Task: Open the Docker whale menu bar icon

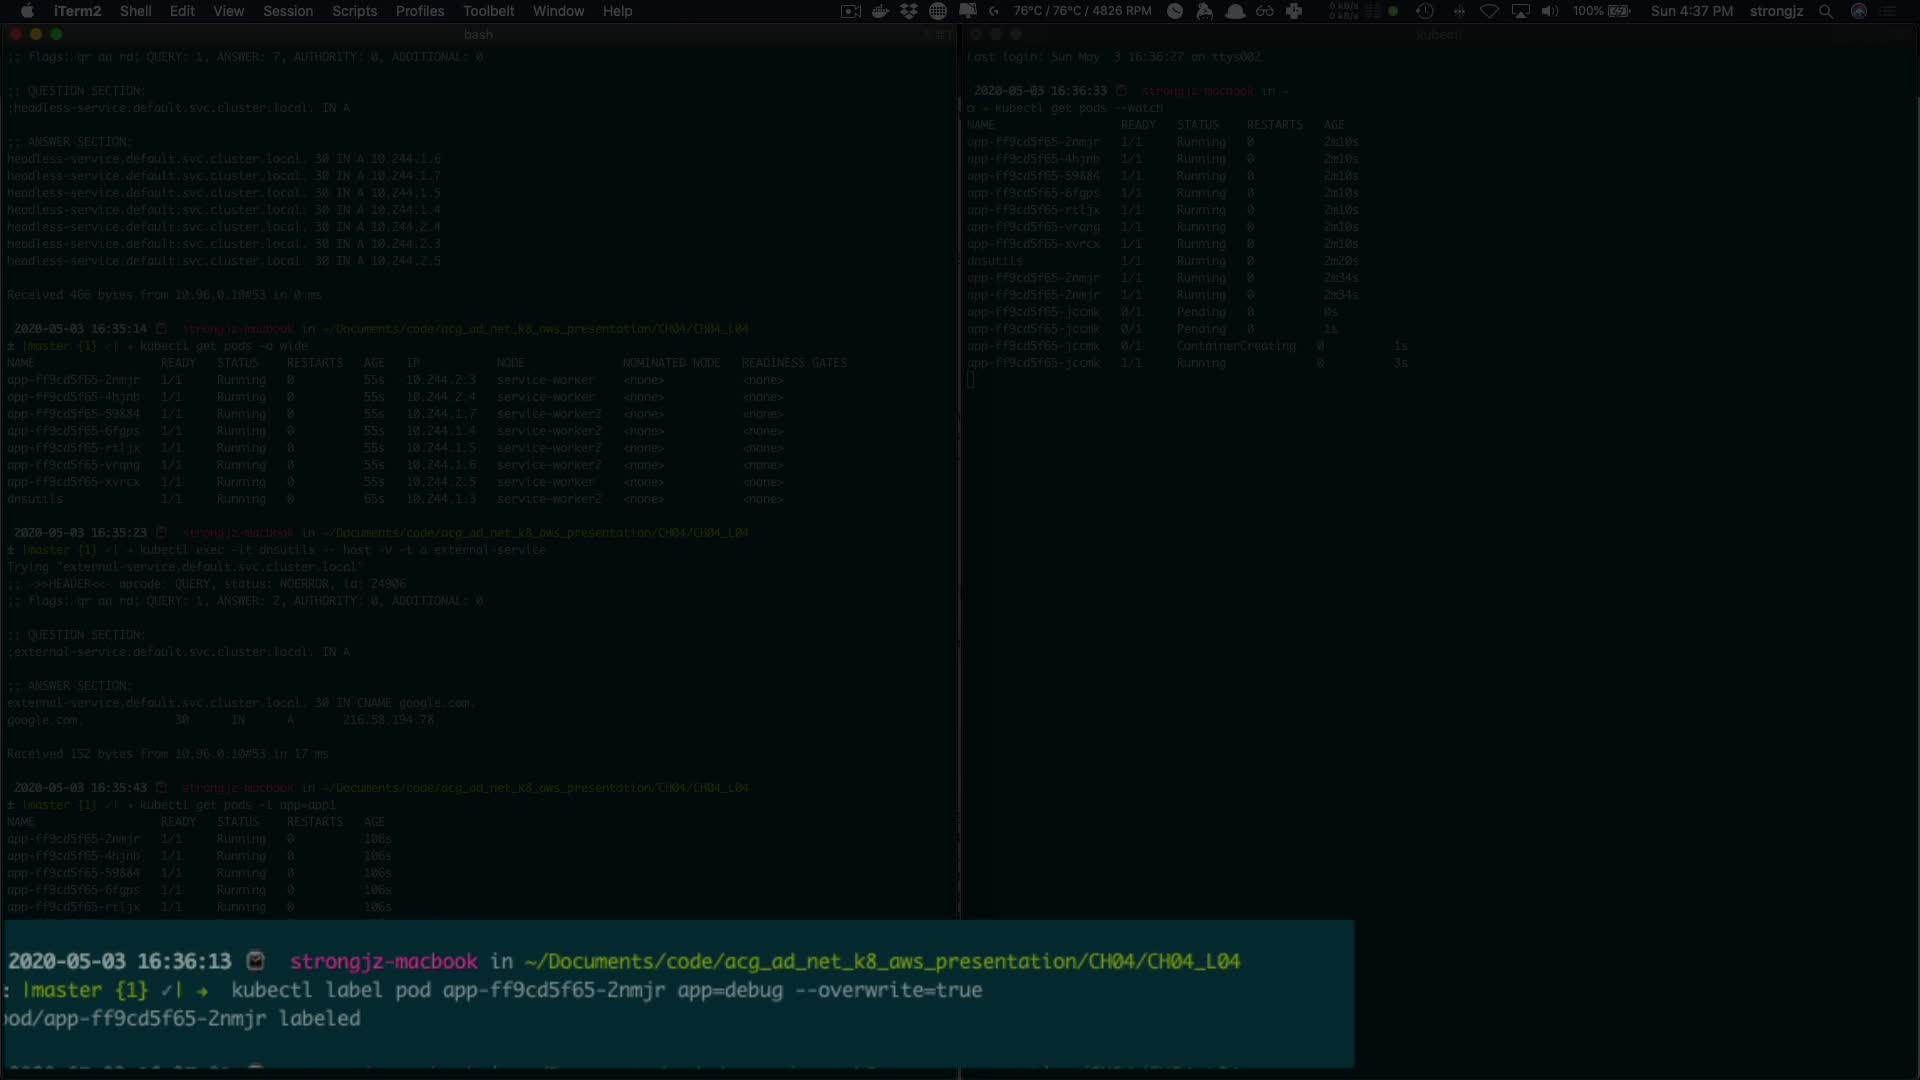Action: pyautogui.click(x=880, y=11)
